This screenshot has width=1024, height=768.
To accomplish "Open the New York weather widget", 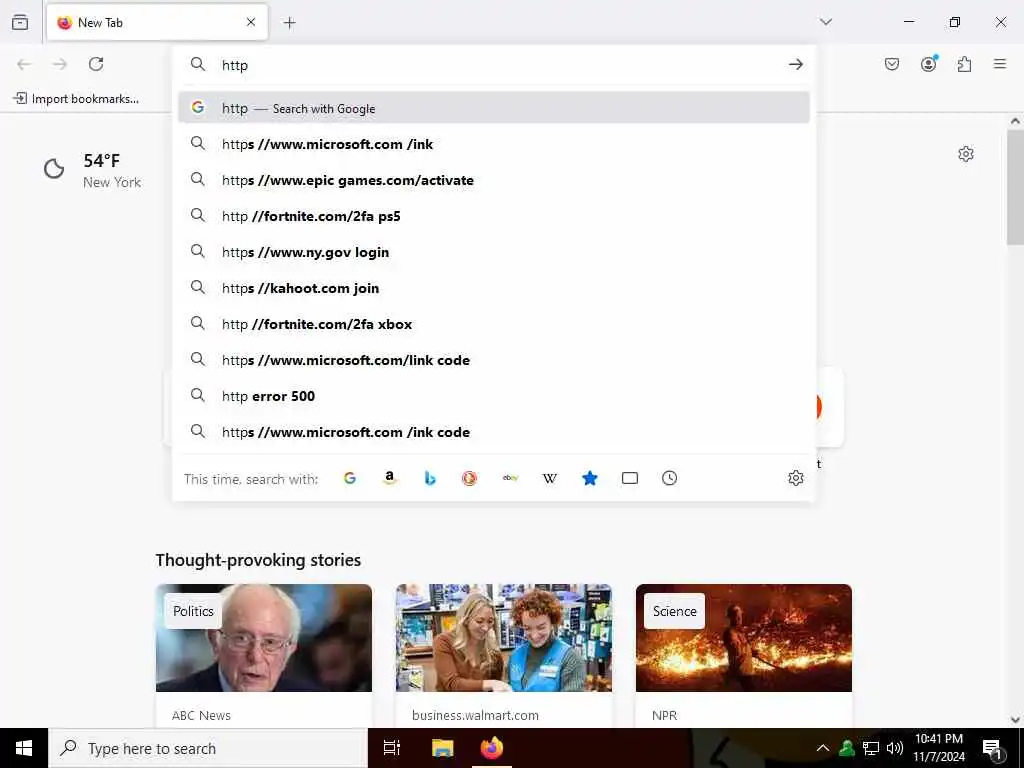I will point(92,170).
